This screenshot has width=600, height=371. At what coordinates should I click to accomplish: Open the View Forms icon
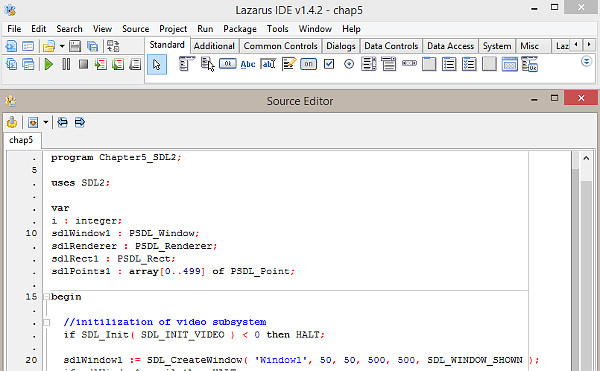tap(28, 64)
